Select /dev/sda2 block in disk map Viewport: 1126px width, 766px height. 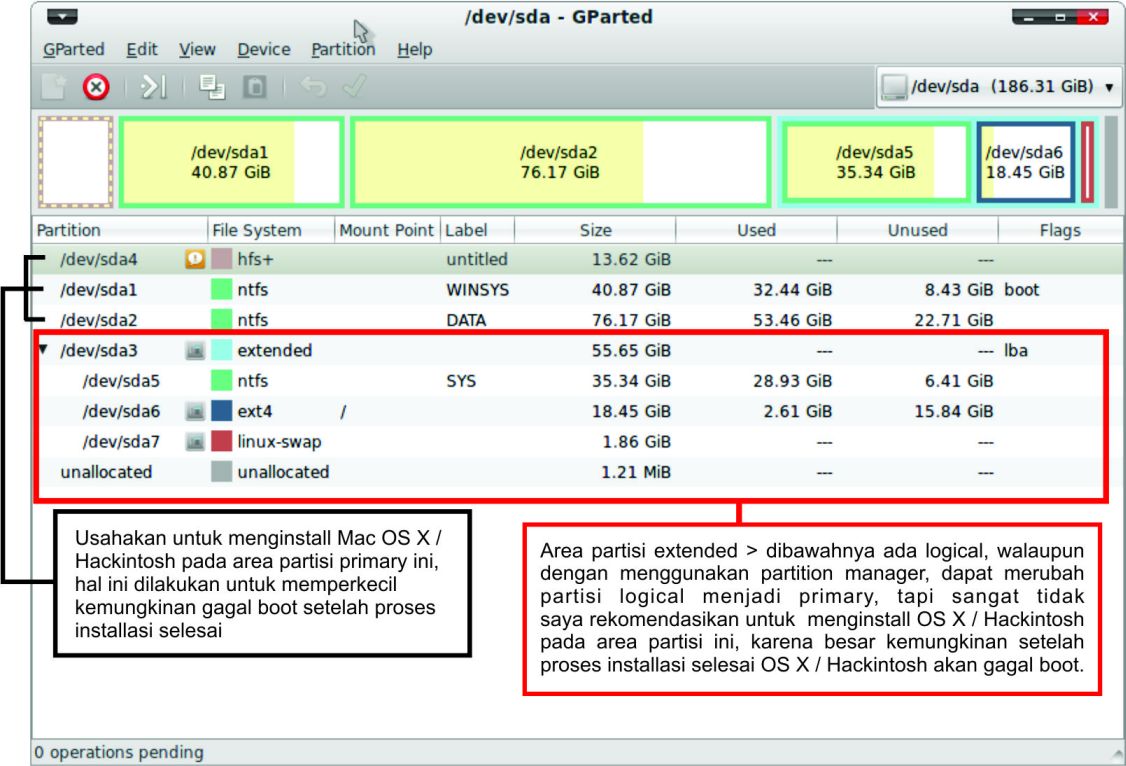click(x=560, y=162)
